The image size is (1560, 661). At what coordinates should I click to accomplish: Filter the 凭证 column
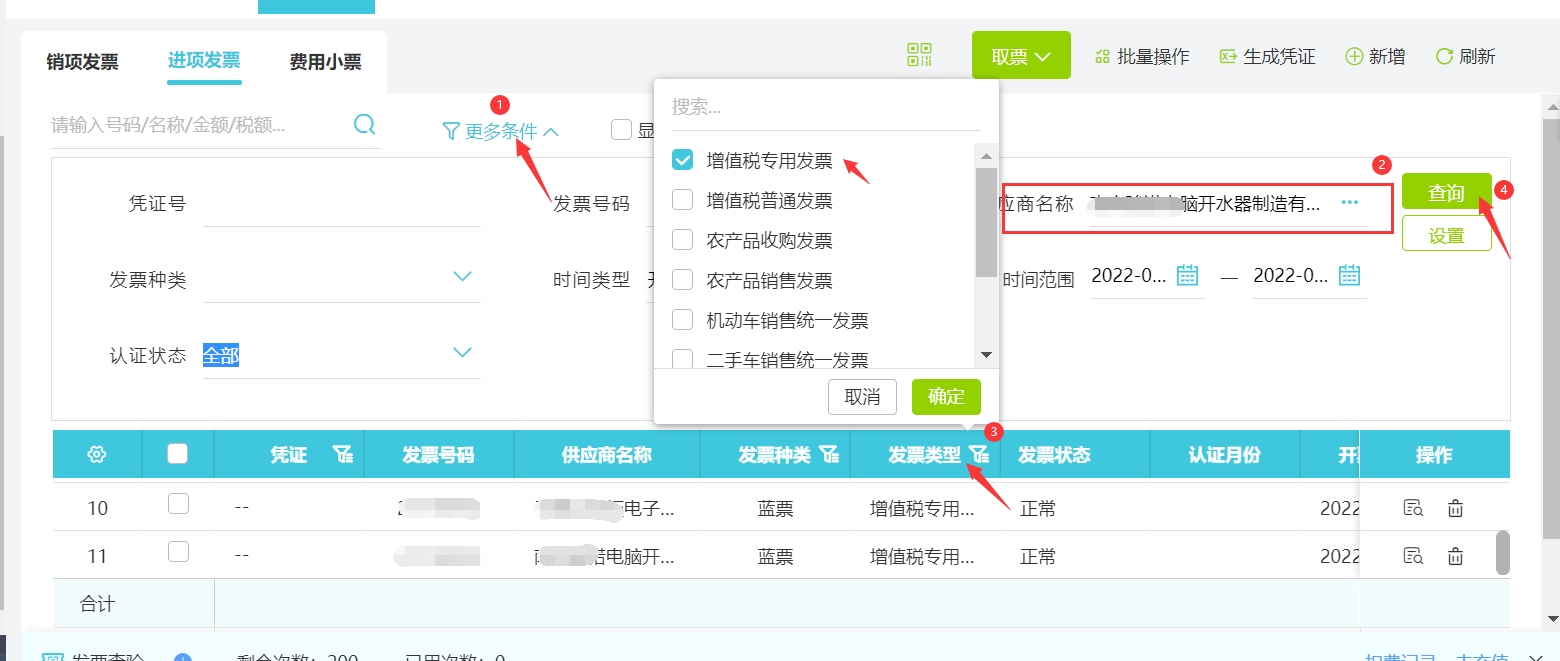(343, 455)
